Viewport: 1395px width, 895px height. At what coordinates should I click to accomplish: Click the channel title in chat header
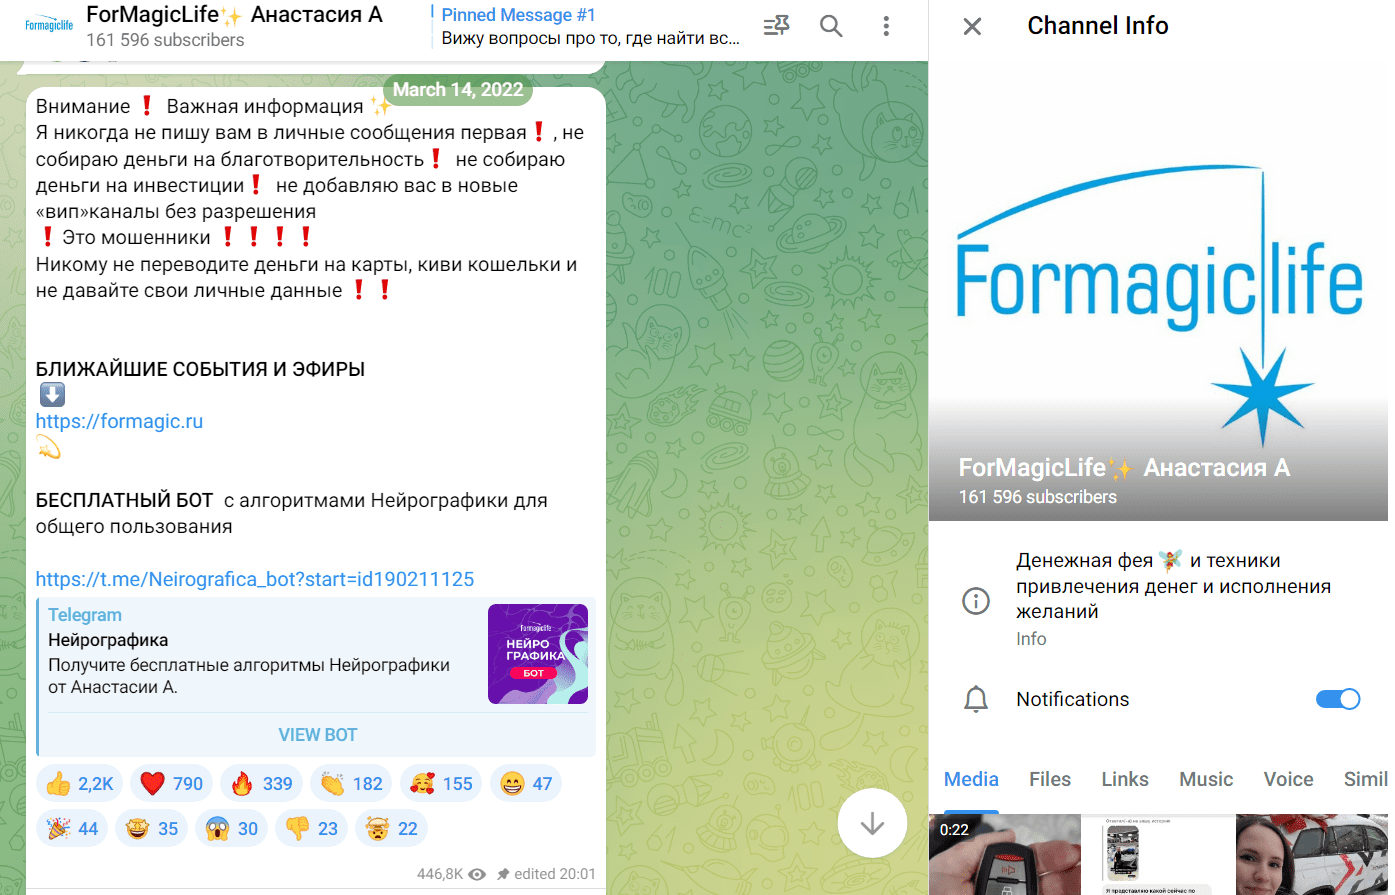click(x=234, y=15)
